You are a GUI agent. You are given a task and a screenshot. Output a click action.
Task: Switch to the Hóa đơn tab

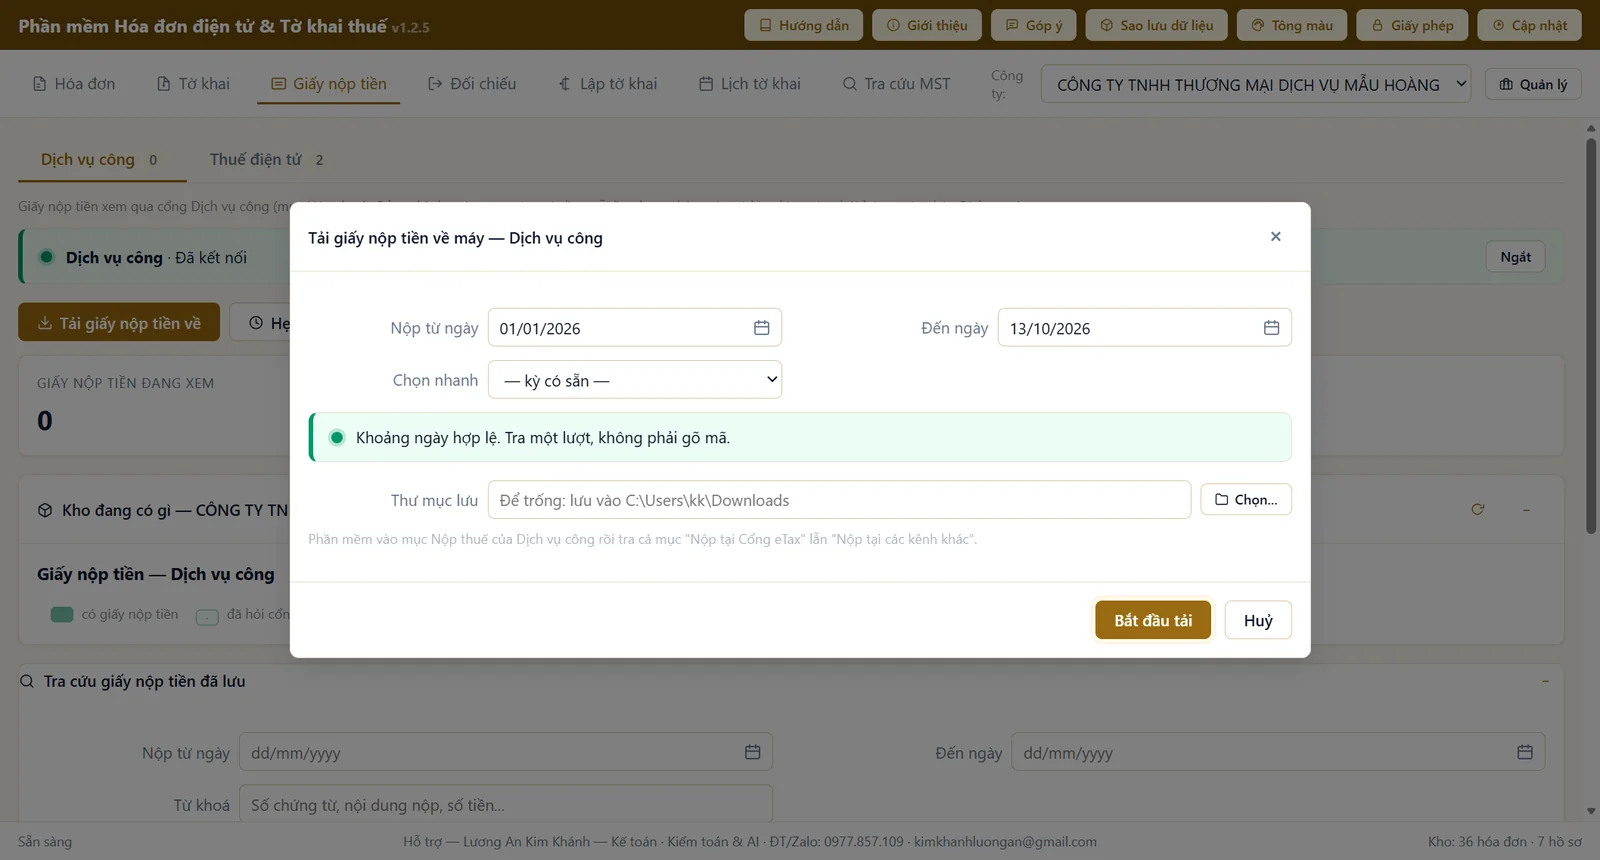click(74, 84)
